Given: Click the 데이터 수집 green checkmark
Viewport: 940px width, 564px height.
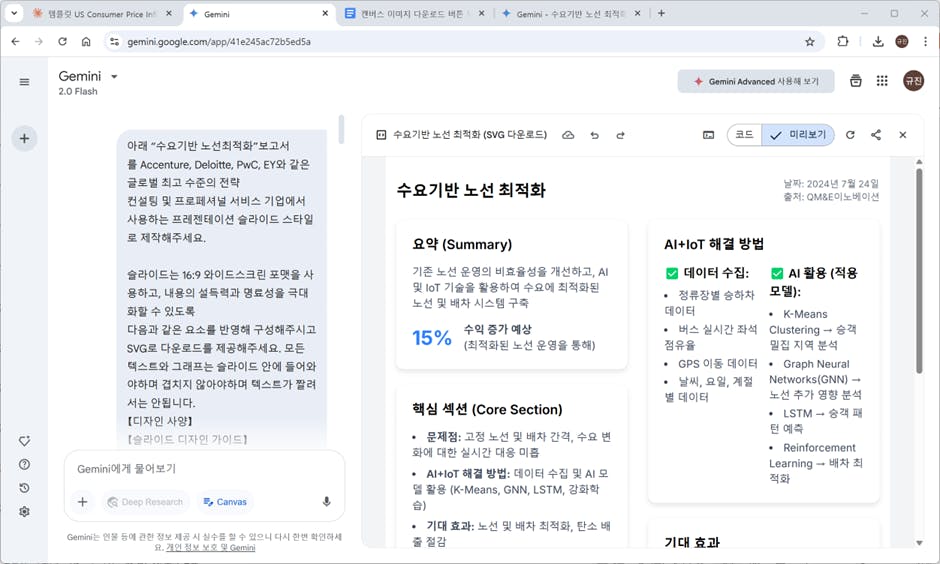Looking at the screenshot, I should [x=671, y=273].
